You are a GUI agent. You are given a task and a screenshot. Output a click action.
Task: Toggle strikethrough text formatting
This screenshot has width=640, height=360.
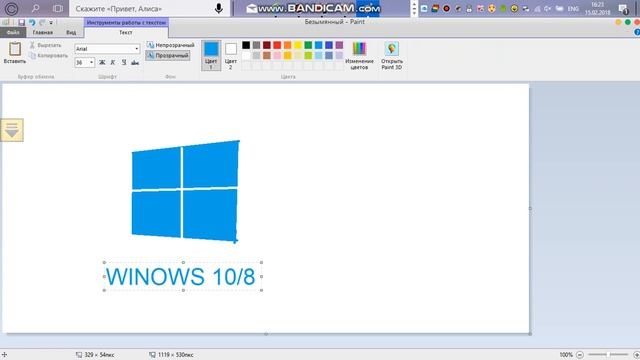[135, 62]
